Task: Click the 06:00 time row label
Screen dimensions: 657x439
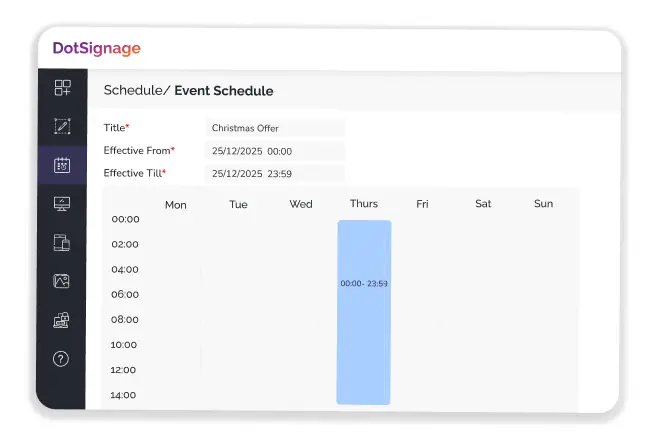Action: pyautogui.click(x=125, y=294)
